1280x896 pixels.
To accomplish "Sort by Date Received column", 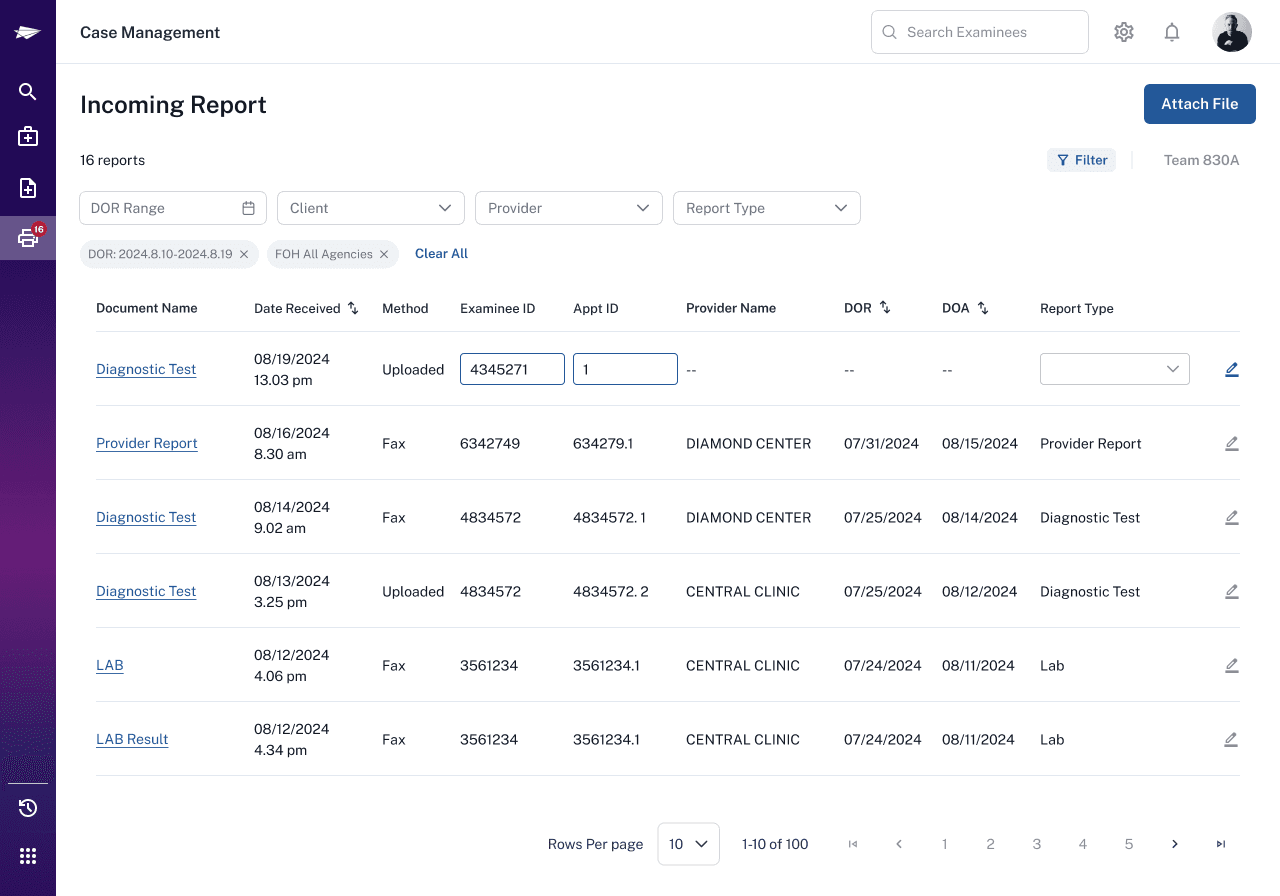I will coord(353,308).
